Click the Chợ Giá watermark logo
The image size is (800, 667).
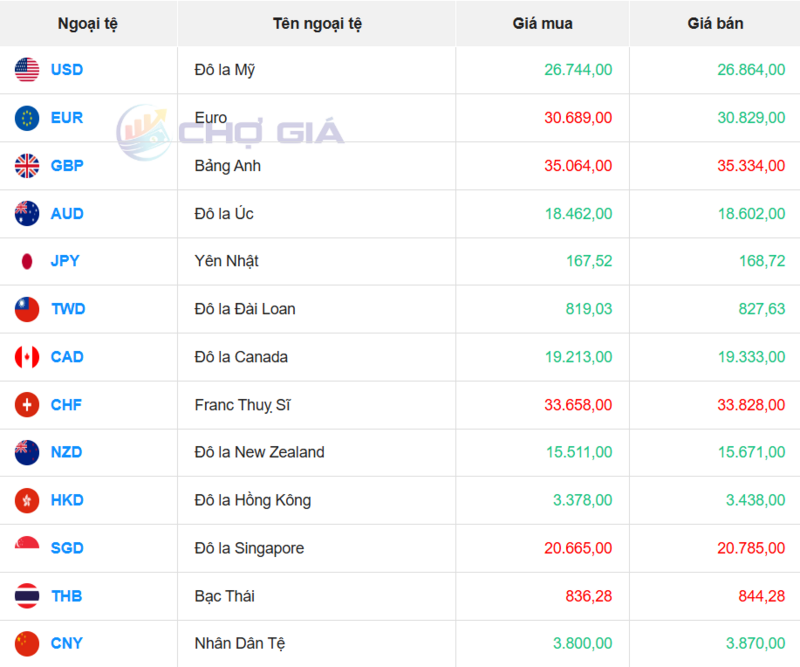click(230, 131)
